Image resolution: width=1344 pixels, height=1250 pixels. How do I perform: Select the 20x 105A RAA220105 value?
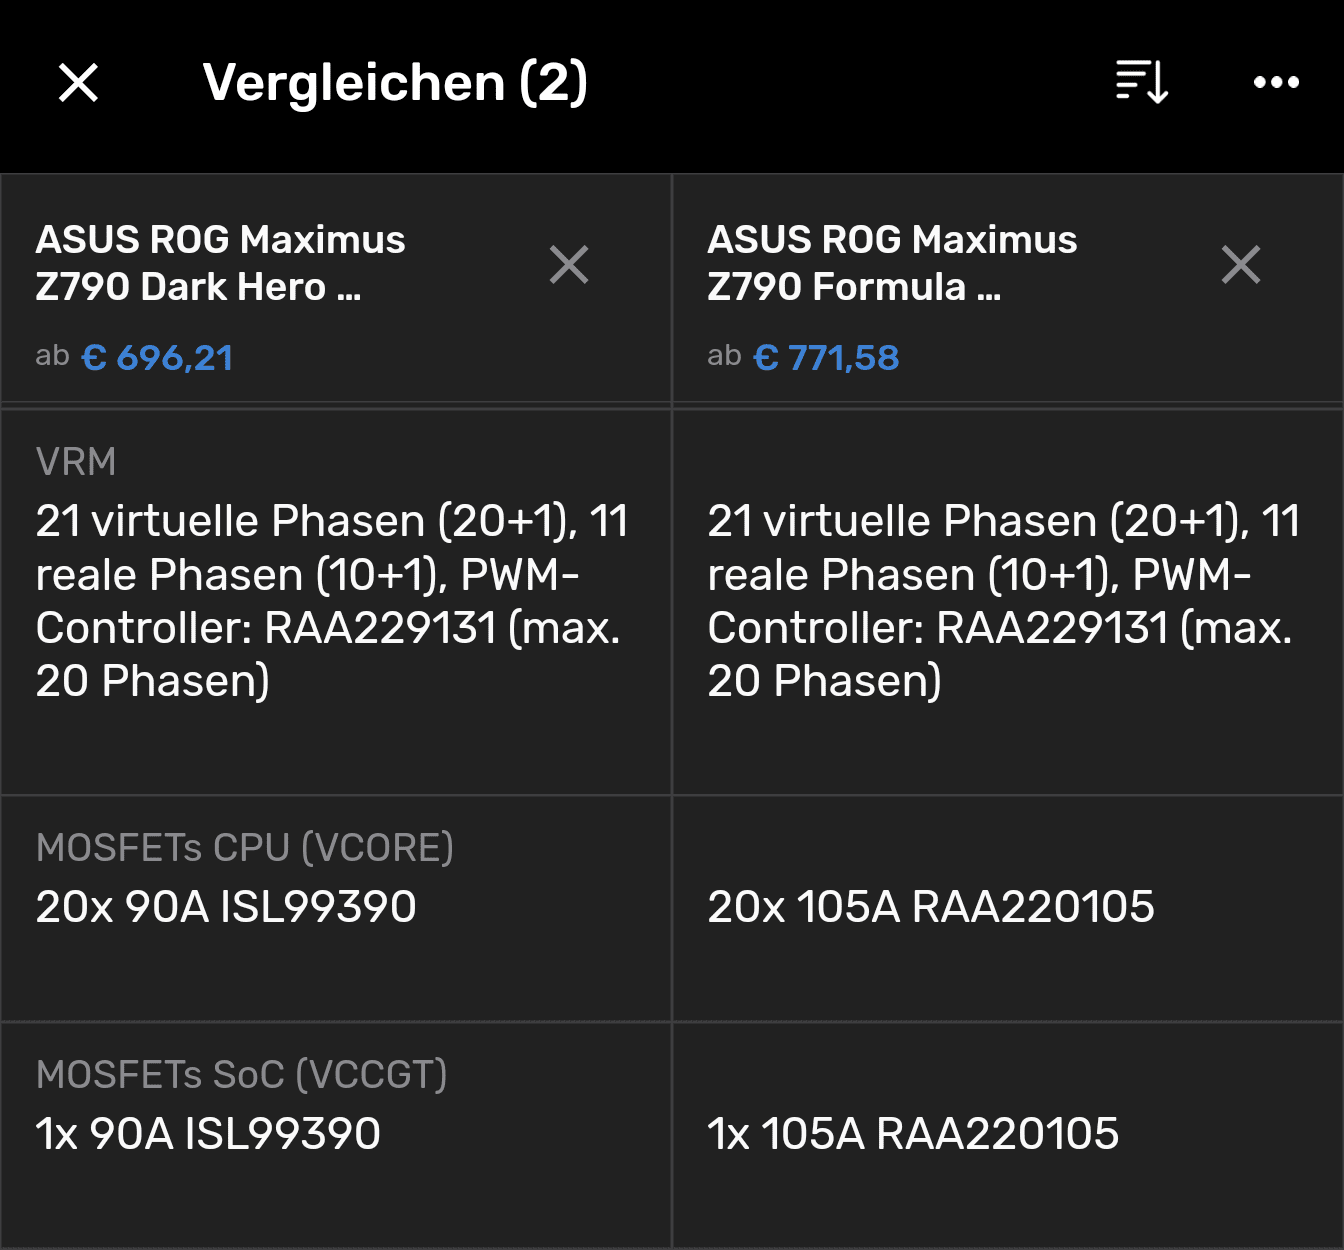click(x=931, y=907)
